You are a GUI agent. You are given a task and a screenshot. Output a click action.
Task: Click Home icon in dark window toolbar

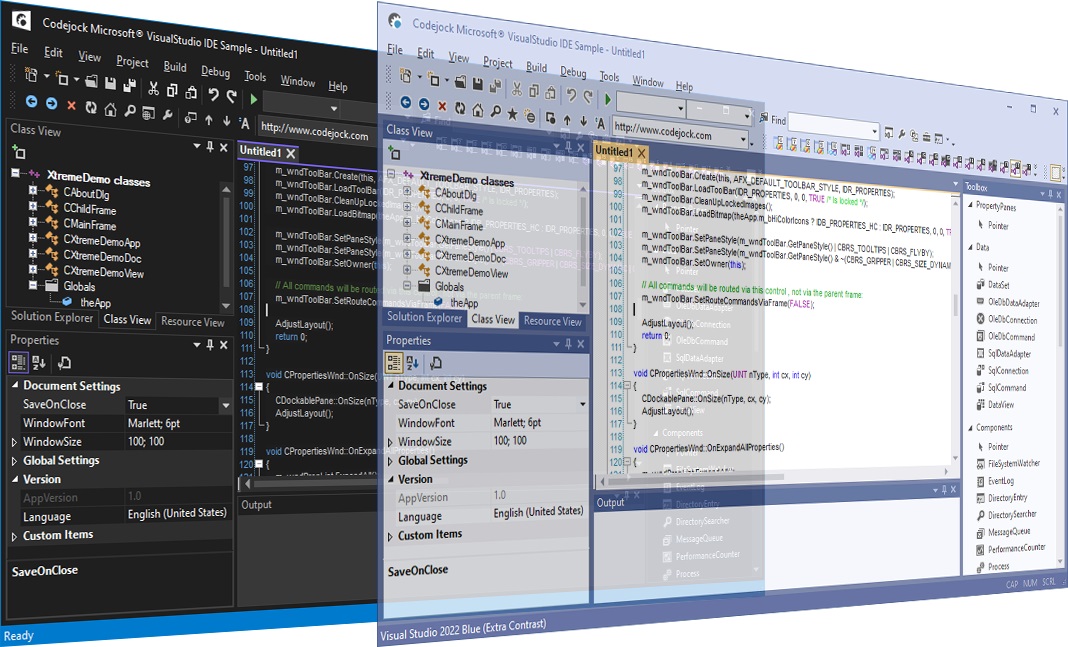(x=110, y=109)
